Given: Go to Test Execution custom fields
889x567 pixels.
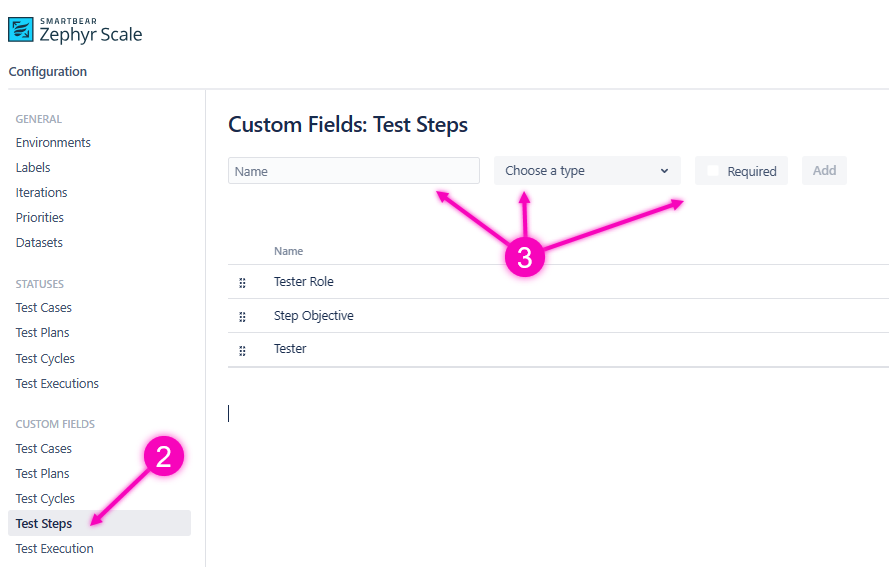Looking at the screenshot, I should [x=54, y=549].
